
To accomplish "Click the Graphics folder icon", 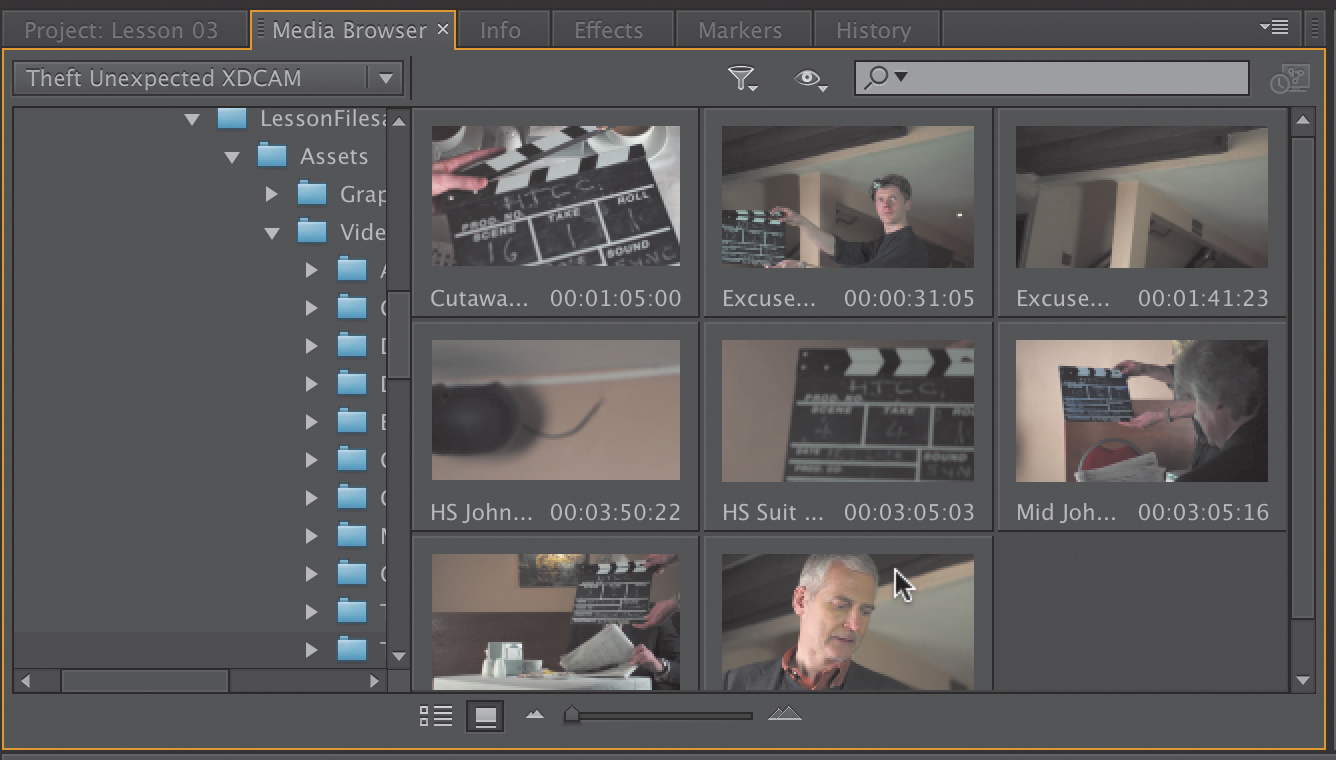I will coord(312,194).
